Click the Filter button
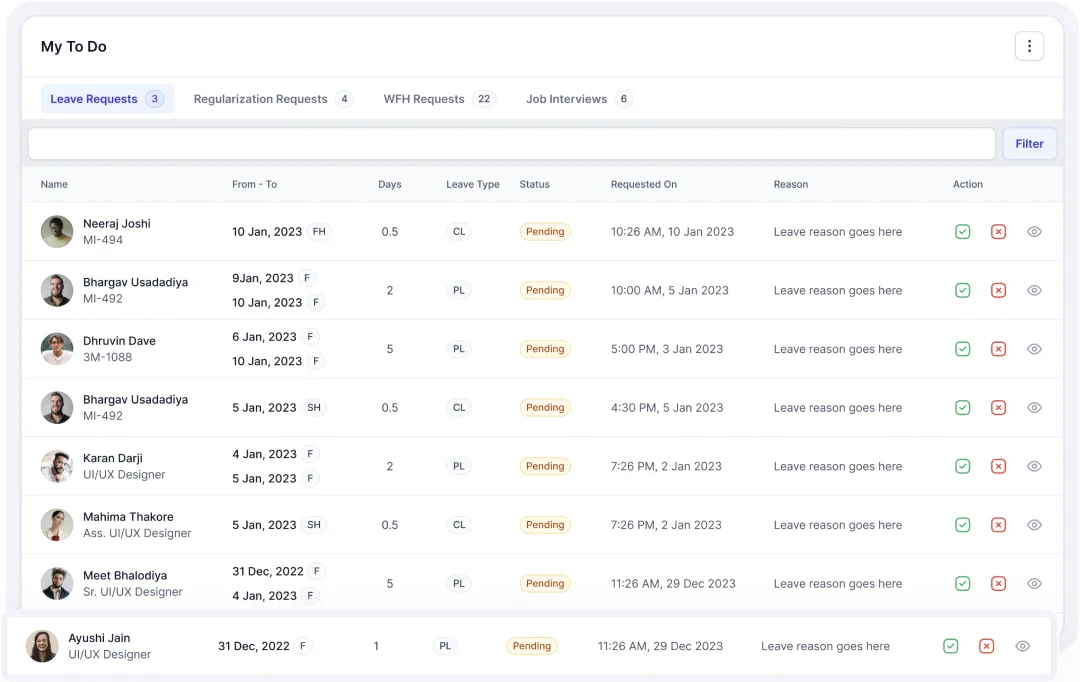1080x682 pixels. click(x=1029, y=144)
